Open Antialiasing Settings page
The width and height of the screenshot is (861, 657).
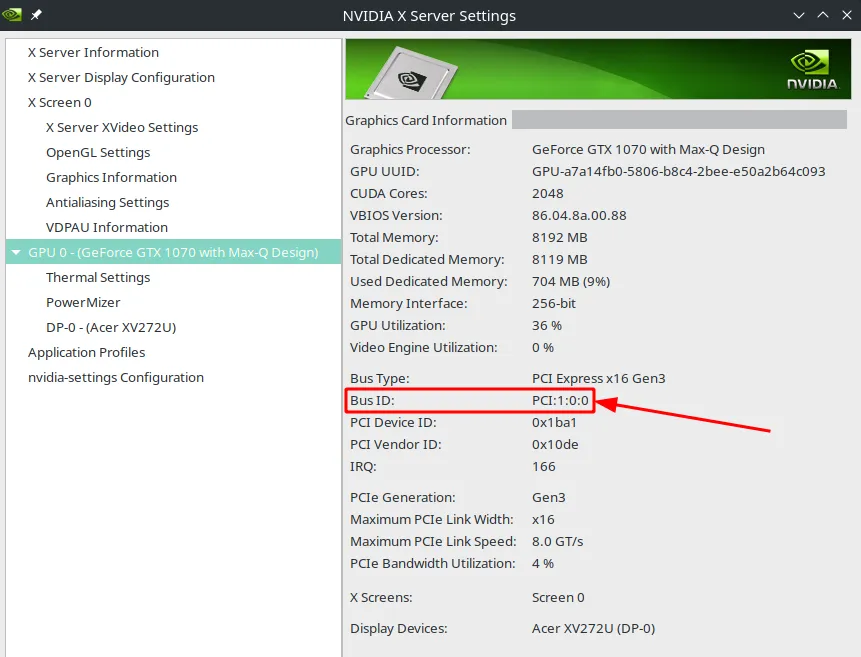(x=107, y=202)
